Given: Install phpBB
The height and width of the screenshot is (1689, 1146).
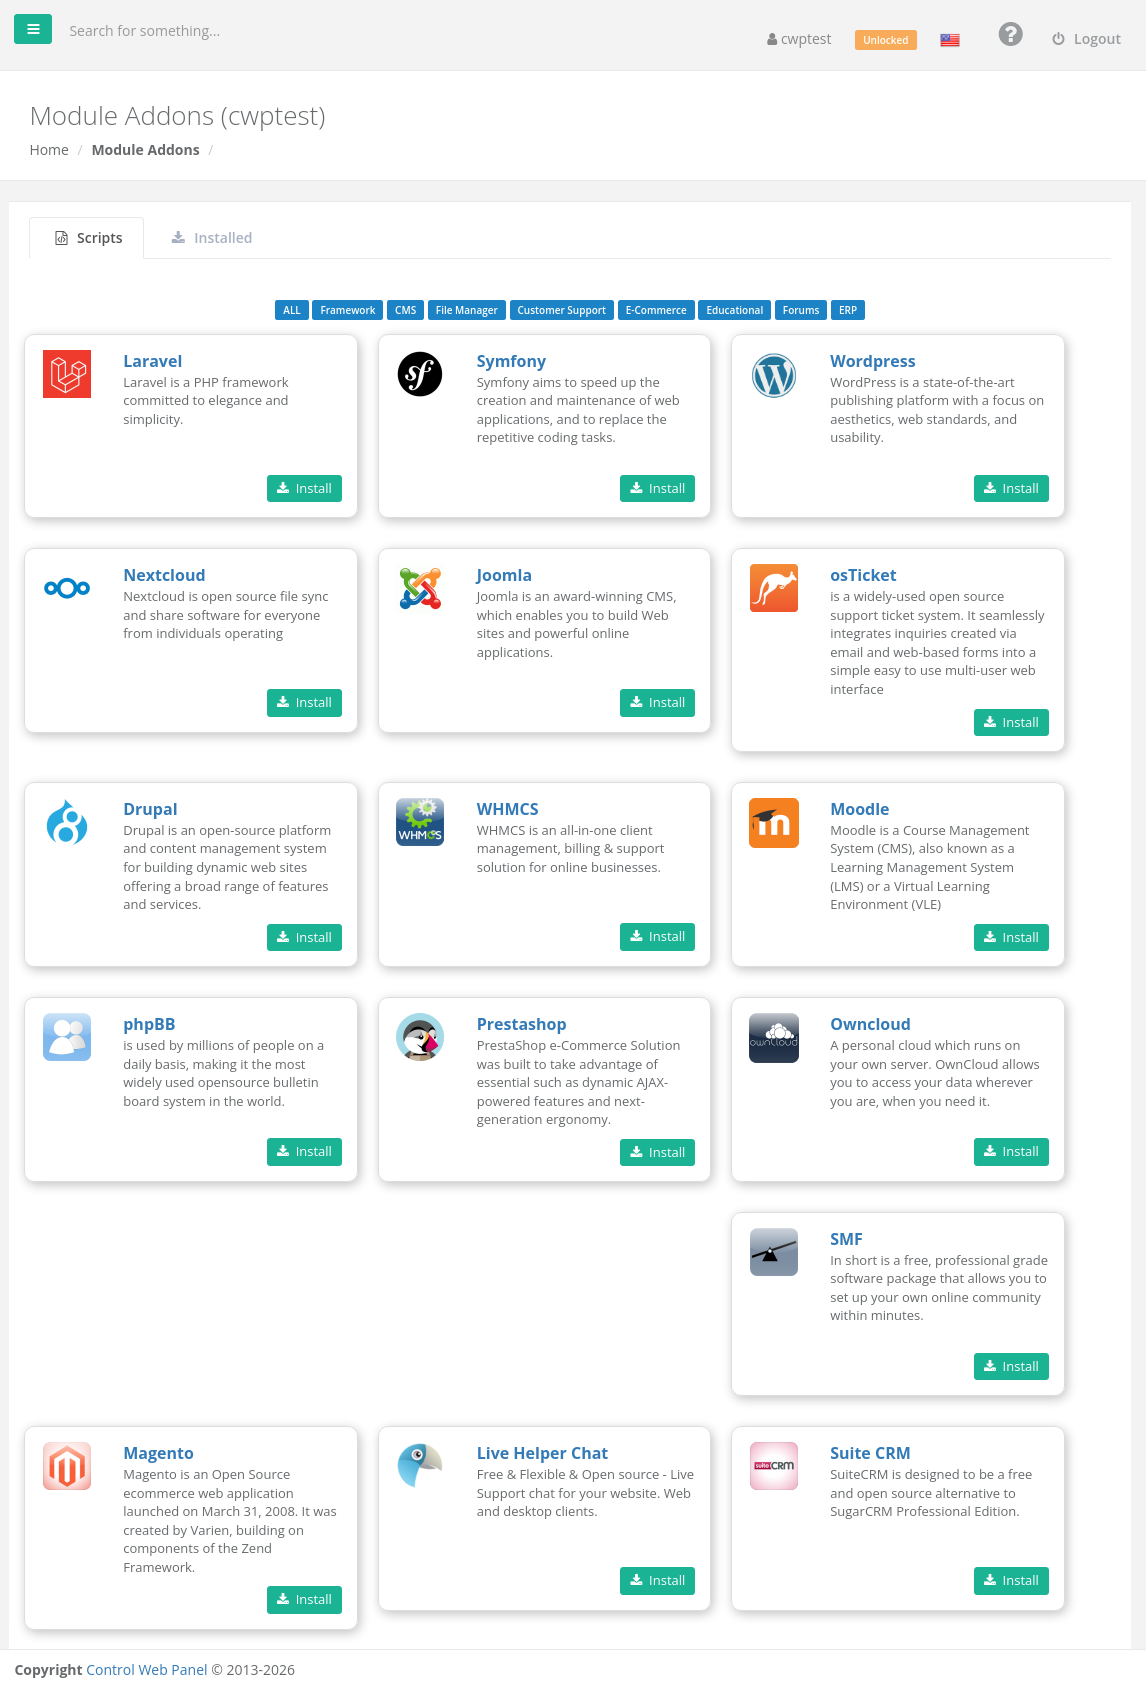Looking at the screenshot, I should (x=304, y=1151).
